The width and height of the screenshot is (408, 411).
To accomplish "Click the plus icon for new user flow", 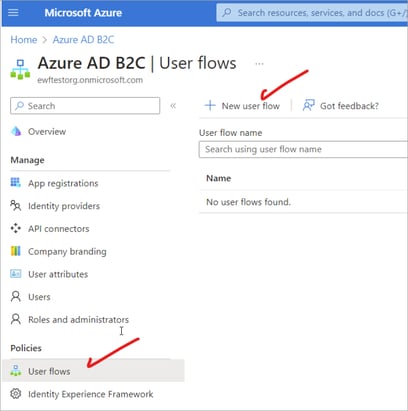I will (x=210, y=106).
